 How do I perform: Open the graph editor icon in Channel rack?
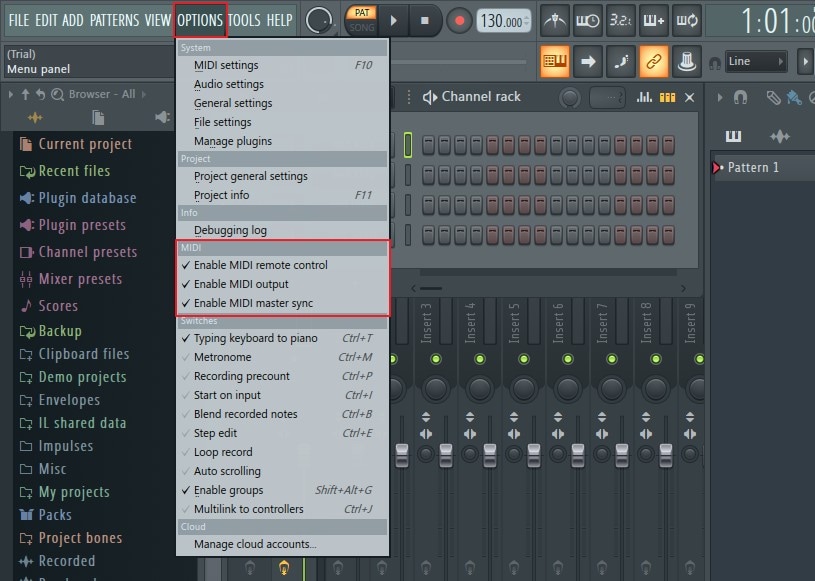(x=644, y=97)
